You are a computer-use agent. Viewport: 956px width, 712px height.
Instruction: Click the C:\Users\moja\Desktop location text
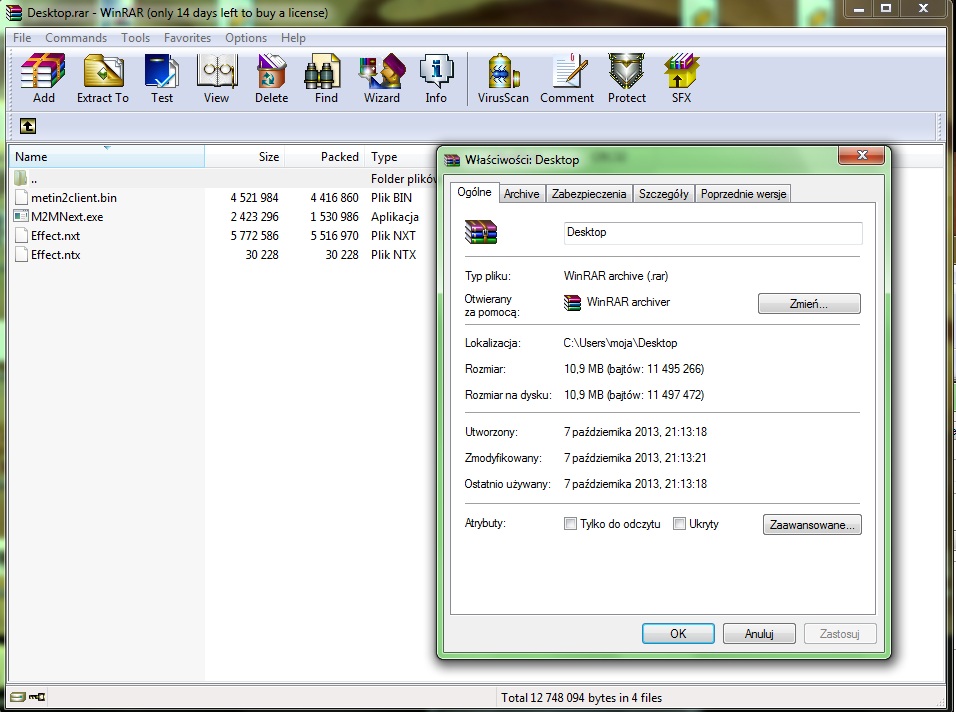[x=620, y=343]
